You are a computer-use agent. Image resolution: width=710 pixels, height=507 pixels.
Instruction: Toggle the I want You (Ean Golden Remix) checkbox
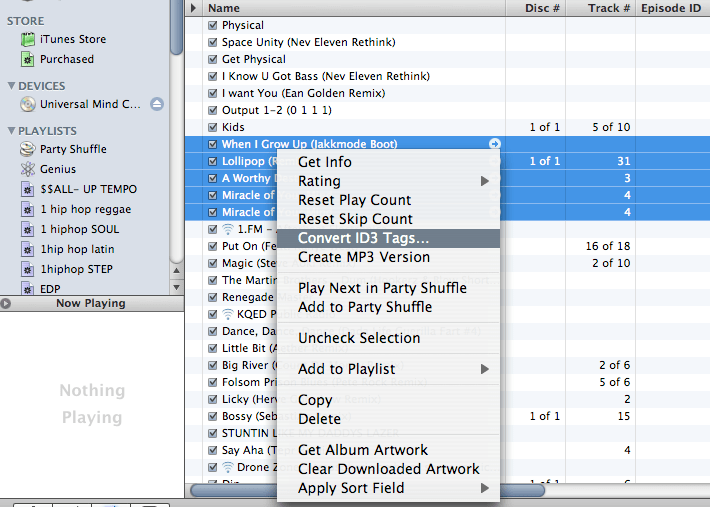coord(212,93)
